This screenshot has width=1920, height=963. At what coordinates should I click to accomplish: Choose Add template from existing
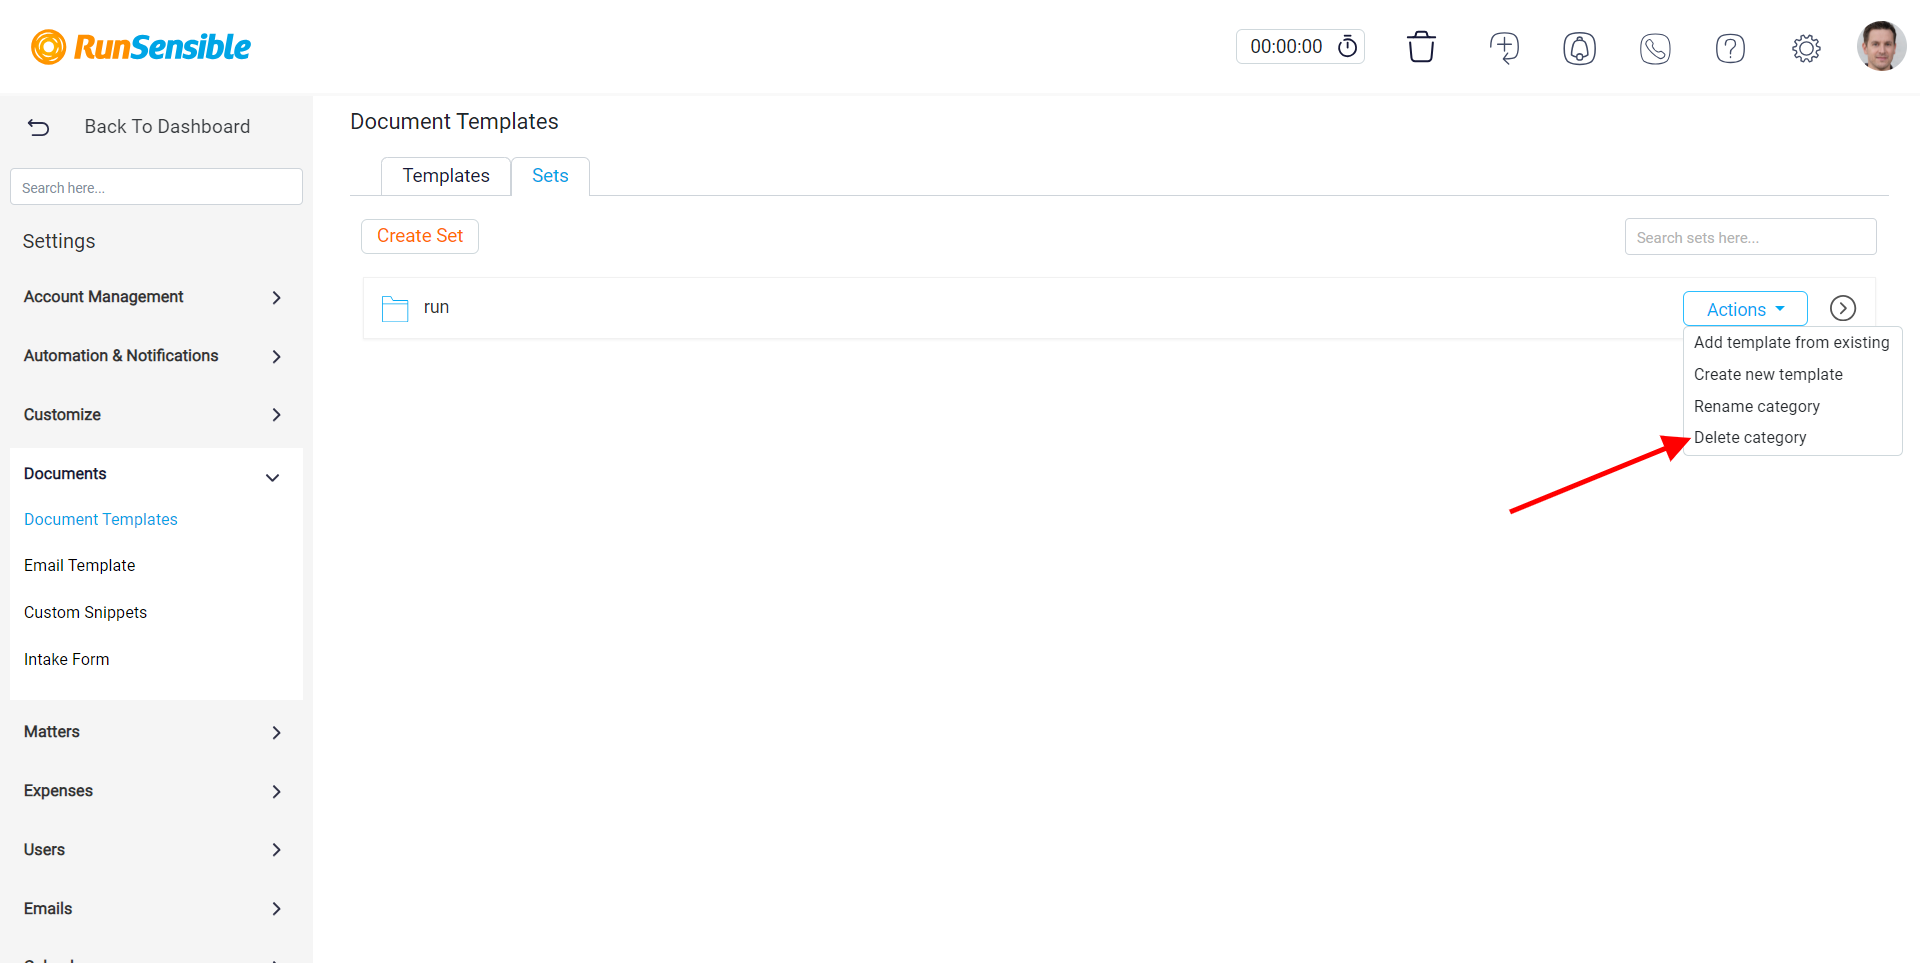click(x=1791, y=342)
